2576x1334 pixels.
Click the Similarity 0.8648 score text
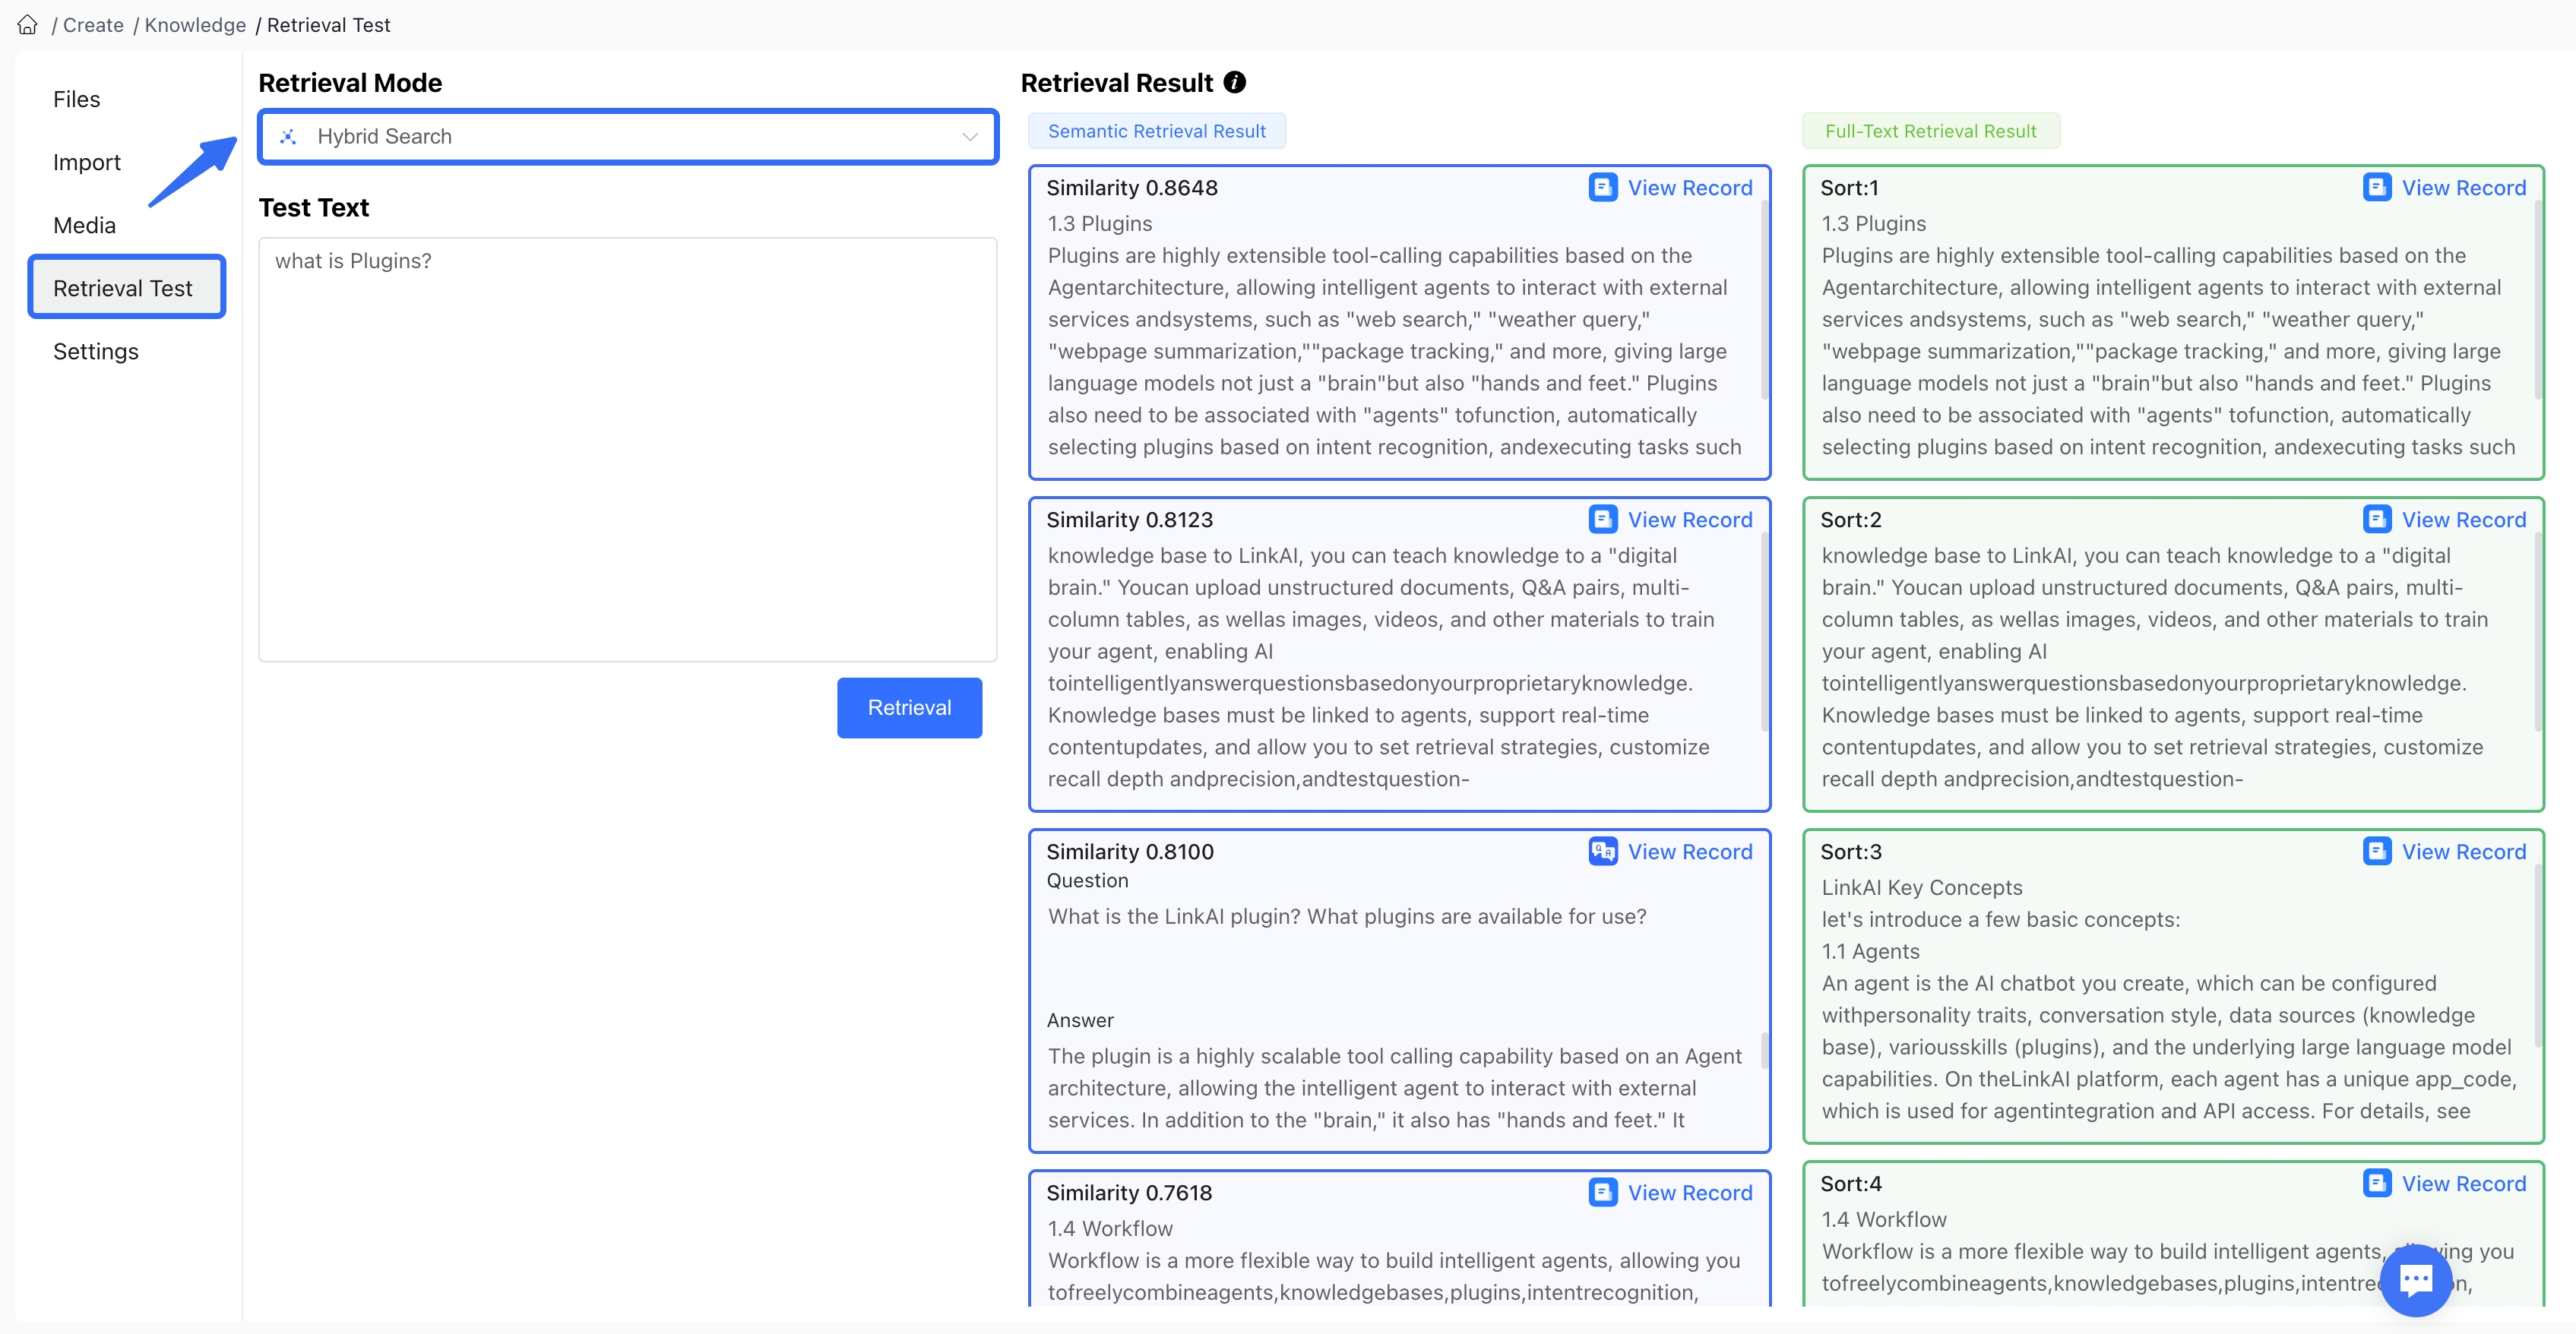coord(1132,188)
